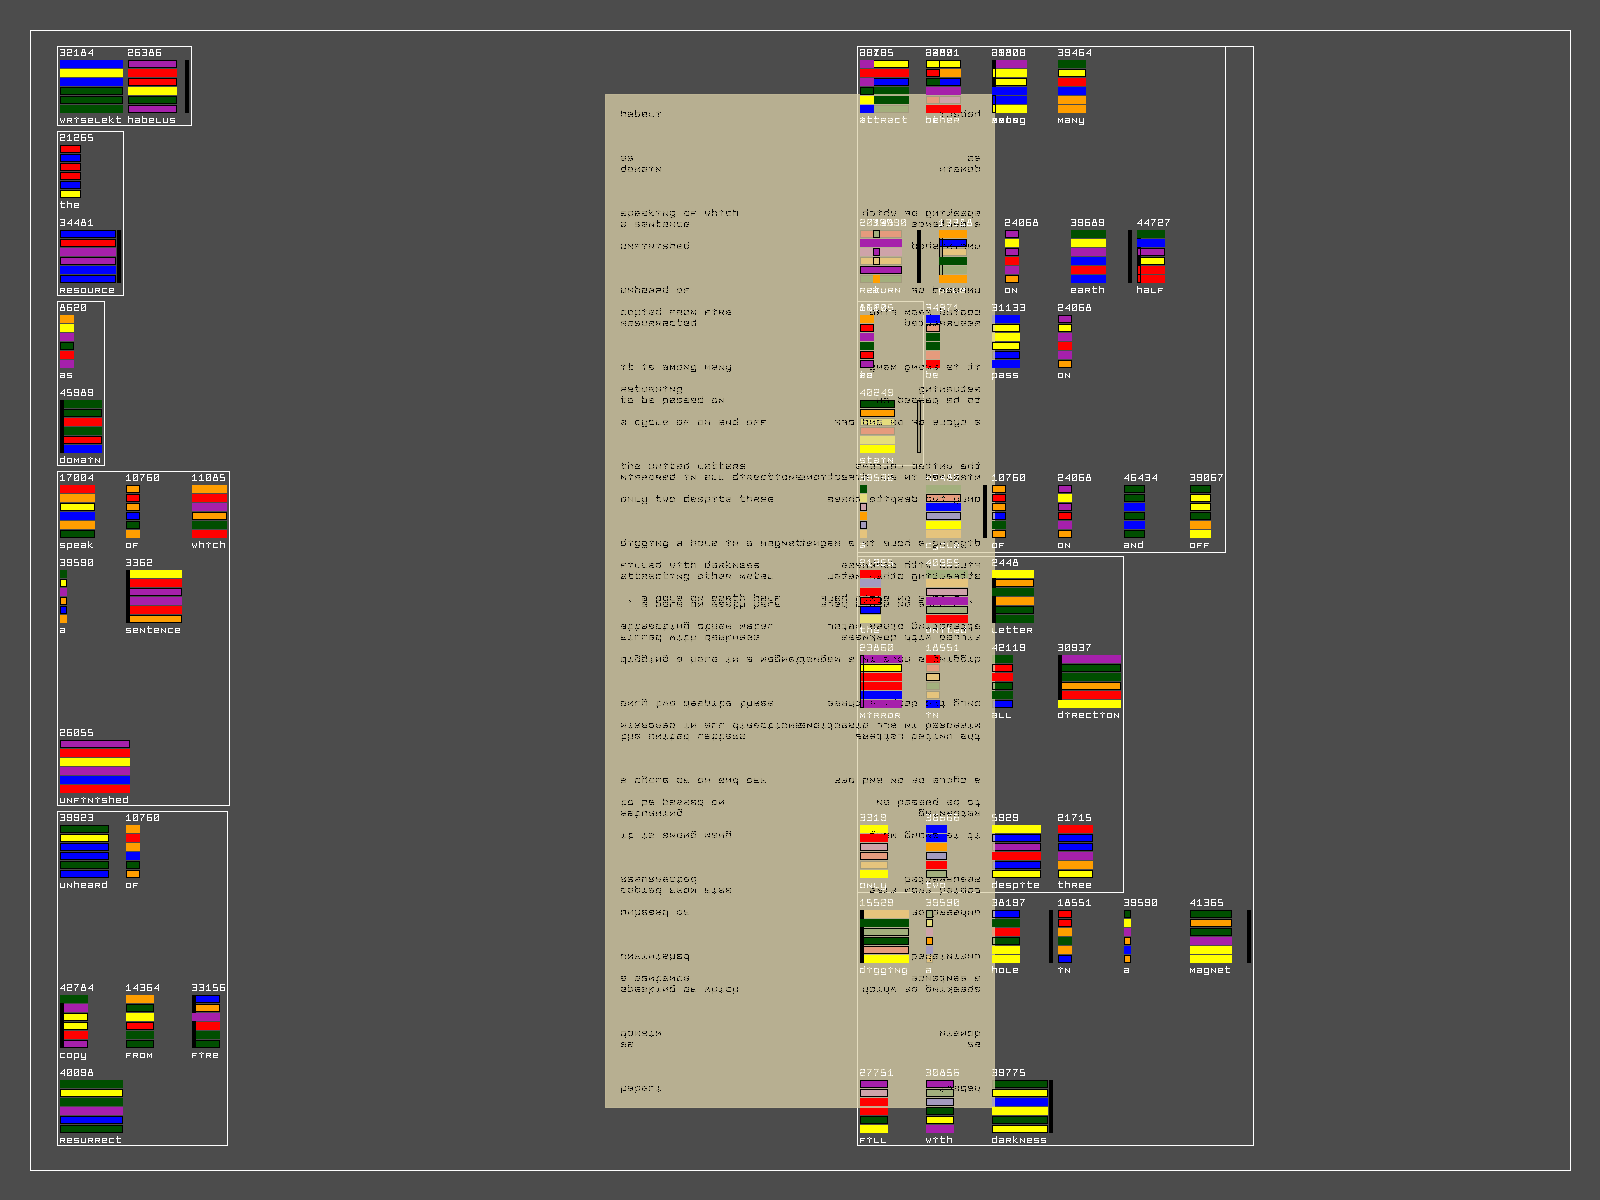Click the earth word block

pos(1088,257)
